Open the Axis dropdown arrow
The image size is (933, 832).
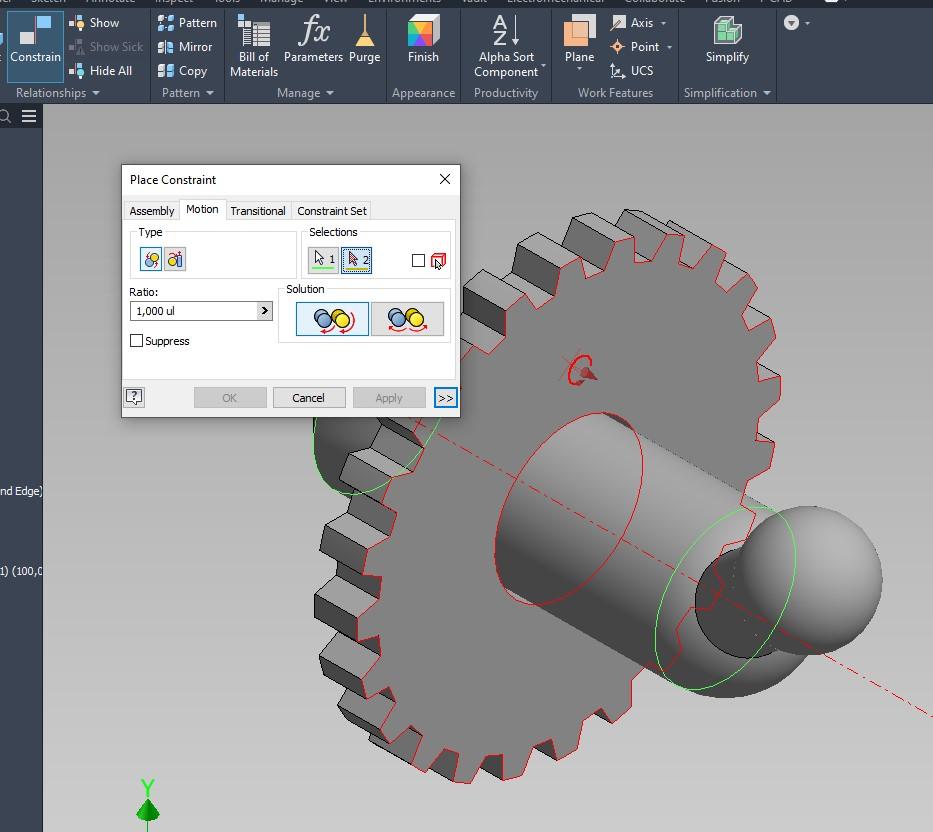663,23
